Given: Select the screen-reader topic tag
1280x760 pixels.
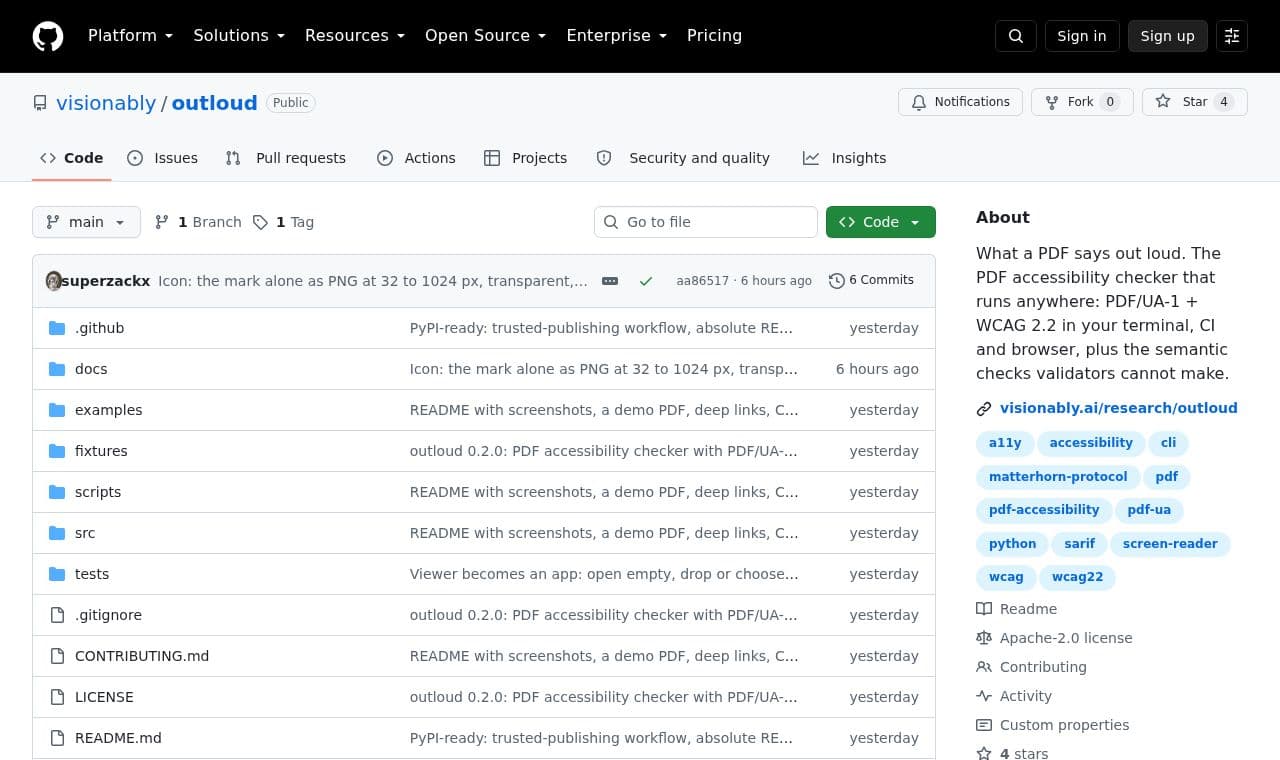Looking at the screenshot, I should [x=1170, y=544].
